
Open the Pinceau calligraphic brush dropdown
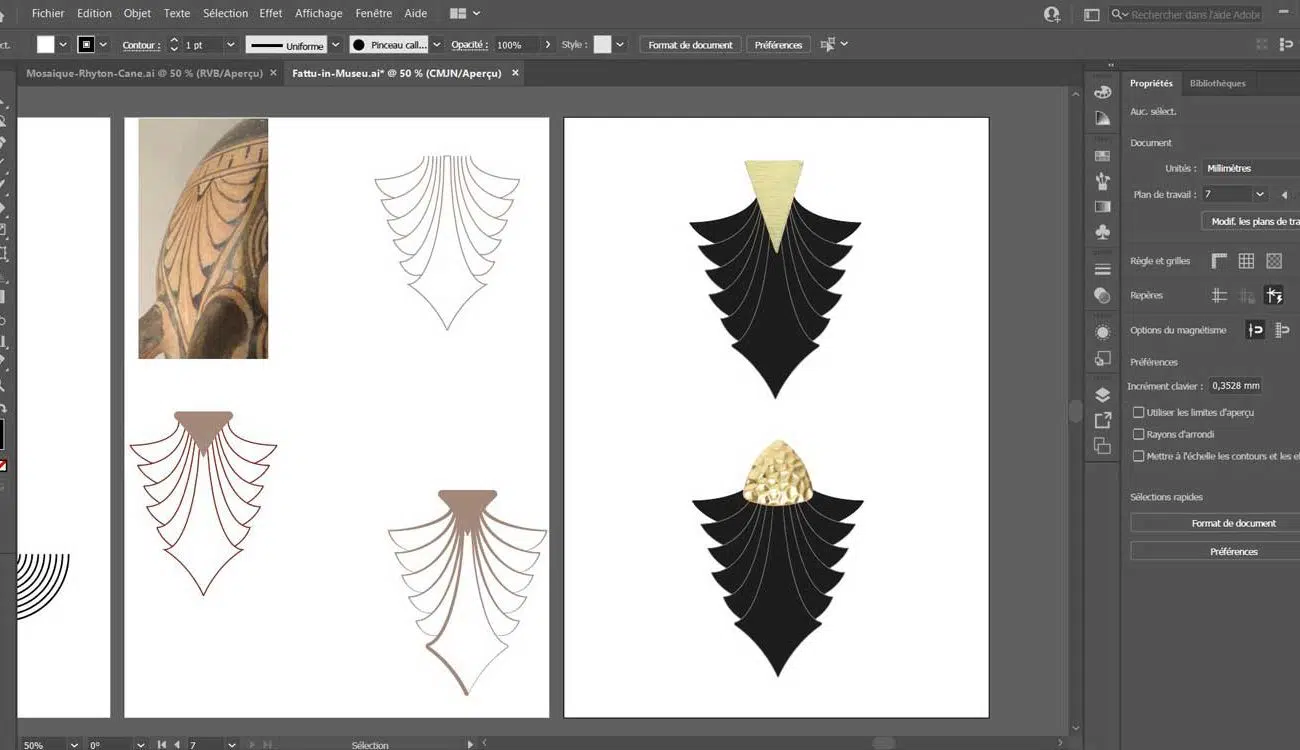[x=436, y=45]
